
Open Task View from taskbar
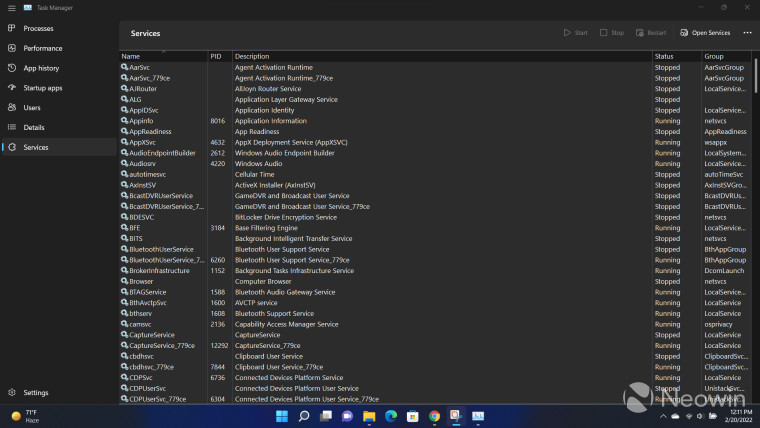(326, 416)
